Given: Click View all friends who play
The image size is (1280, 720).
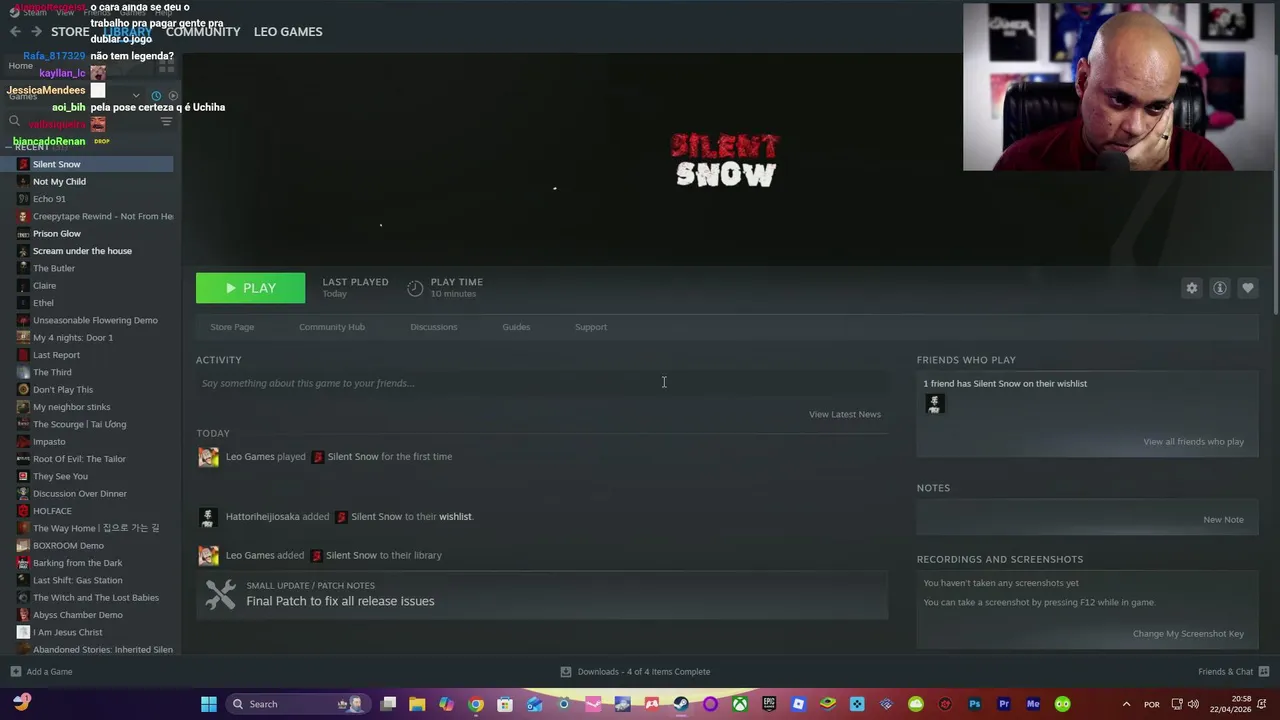Looking at the screenshot, I should (1194, 442).
